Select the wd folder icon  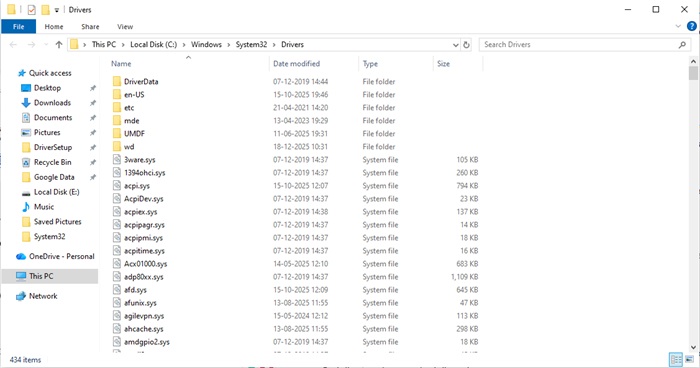coord(117,146)
